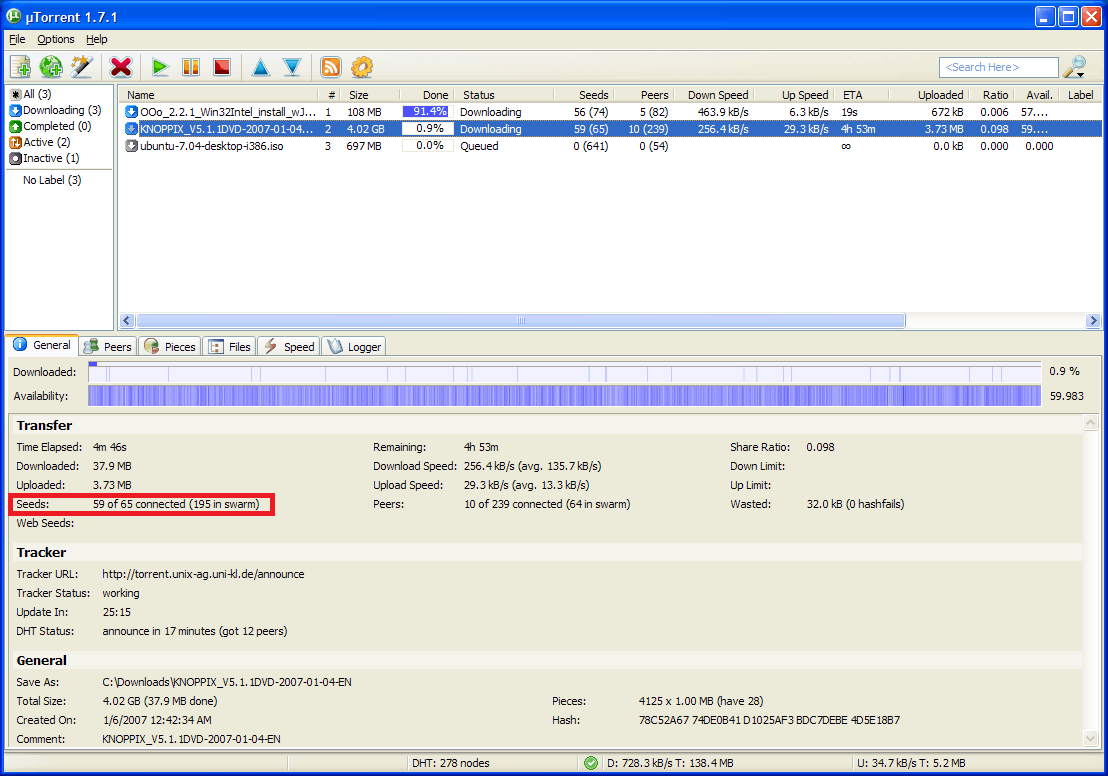1108x776 pixels.
Task: Click Add Torrent from URL icon
Action: (x=51, y=67)
